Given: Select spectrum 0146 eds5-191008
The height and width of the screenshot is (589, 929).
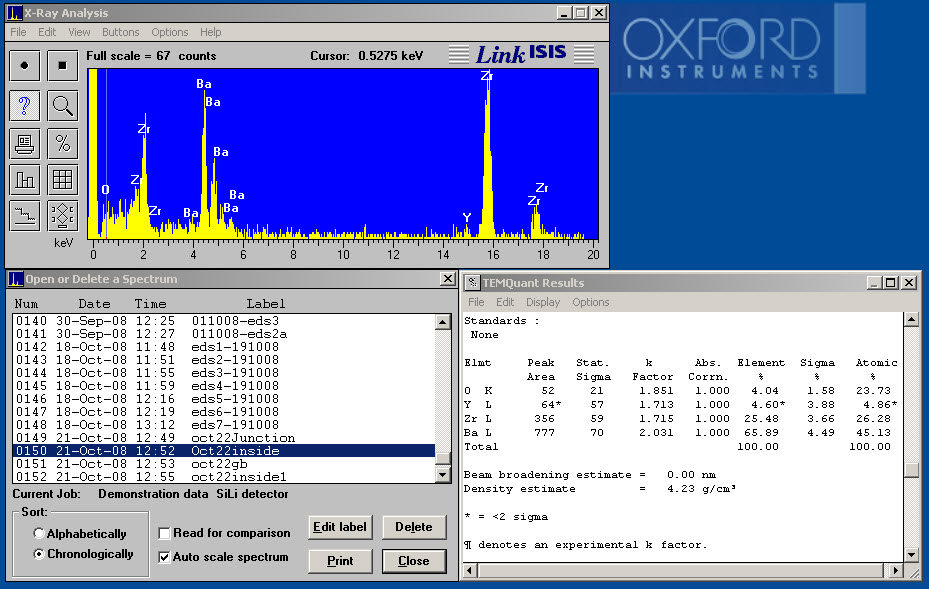Looking at the screenshot, I should click(224, 399).
